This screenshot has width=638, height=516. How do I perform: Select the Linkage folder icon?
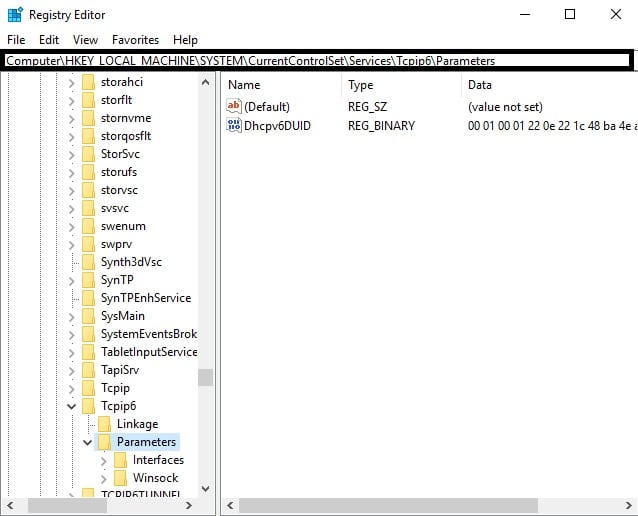pos(105,424)
